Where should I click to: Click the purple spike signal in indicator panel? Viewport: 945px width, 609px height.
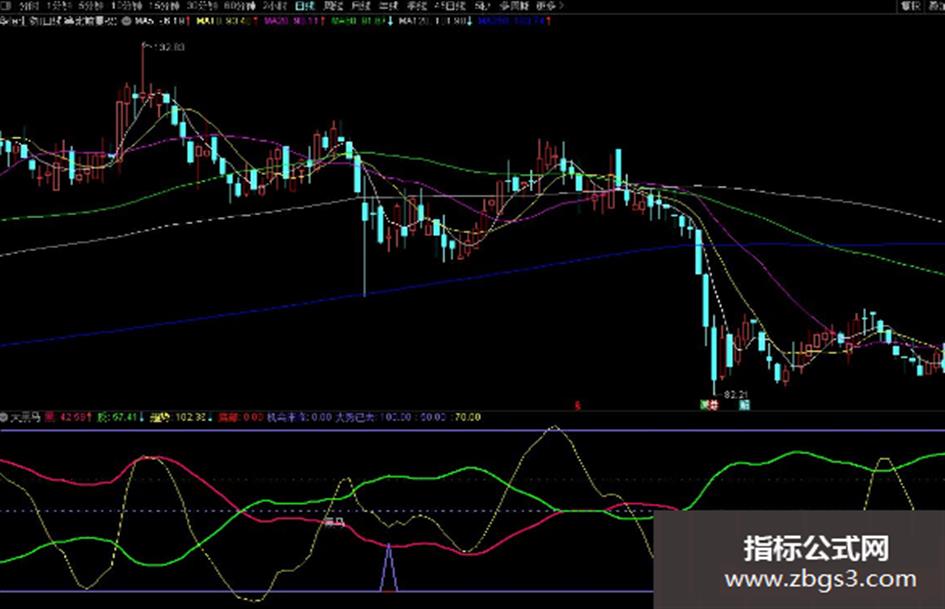point(389,567)
